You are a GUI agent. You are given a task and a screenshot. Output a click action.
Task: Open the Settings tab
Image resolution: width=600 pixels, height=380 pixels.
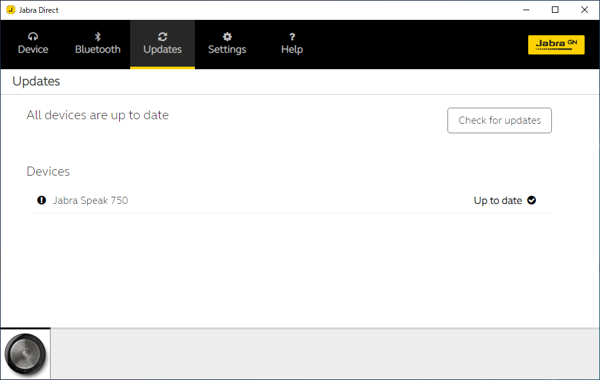[227, 44]
